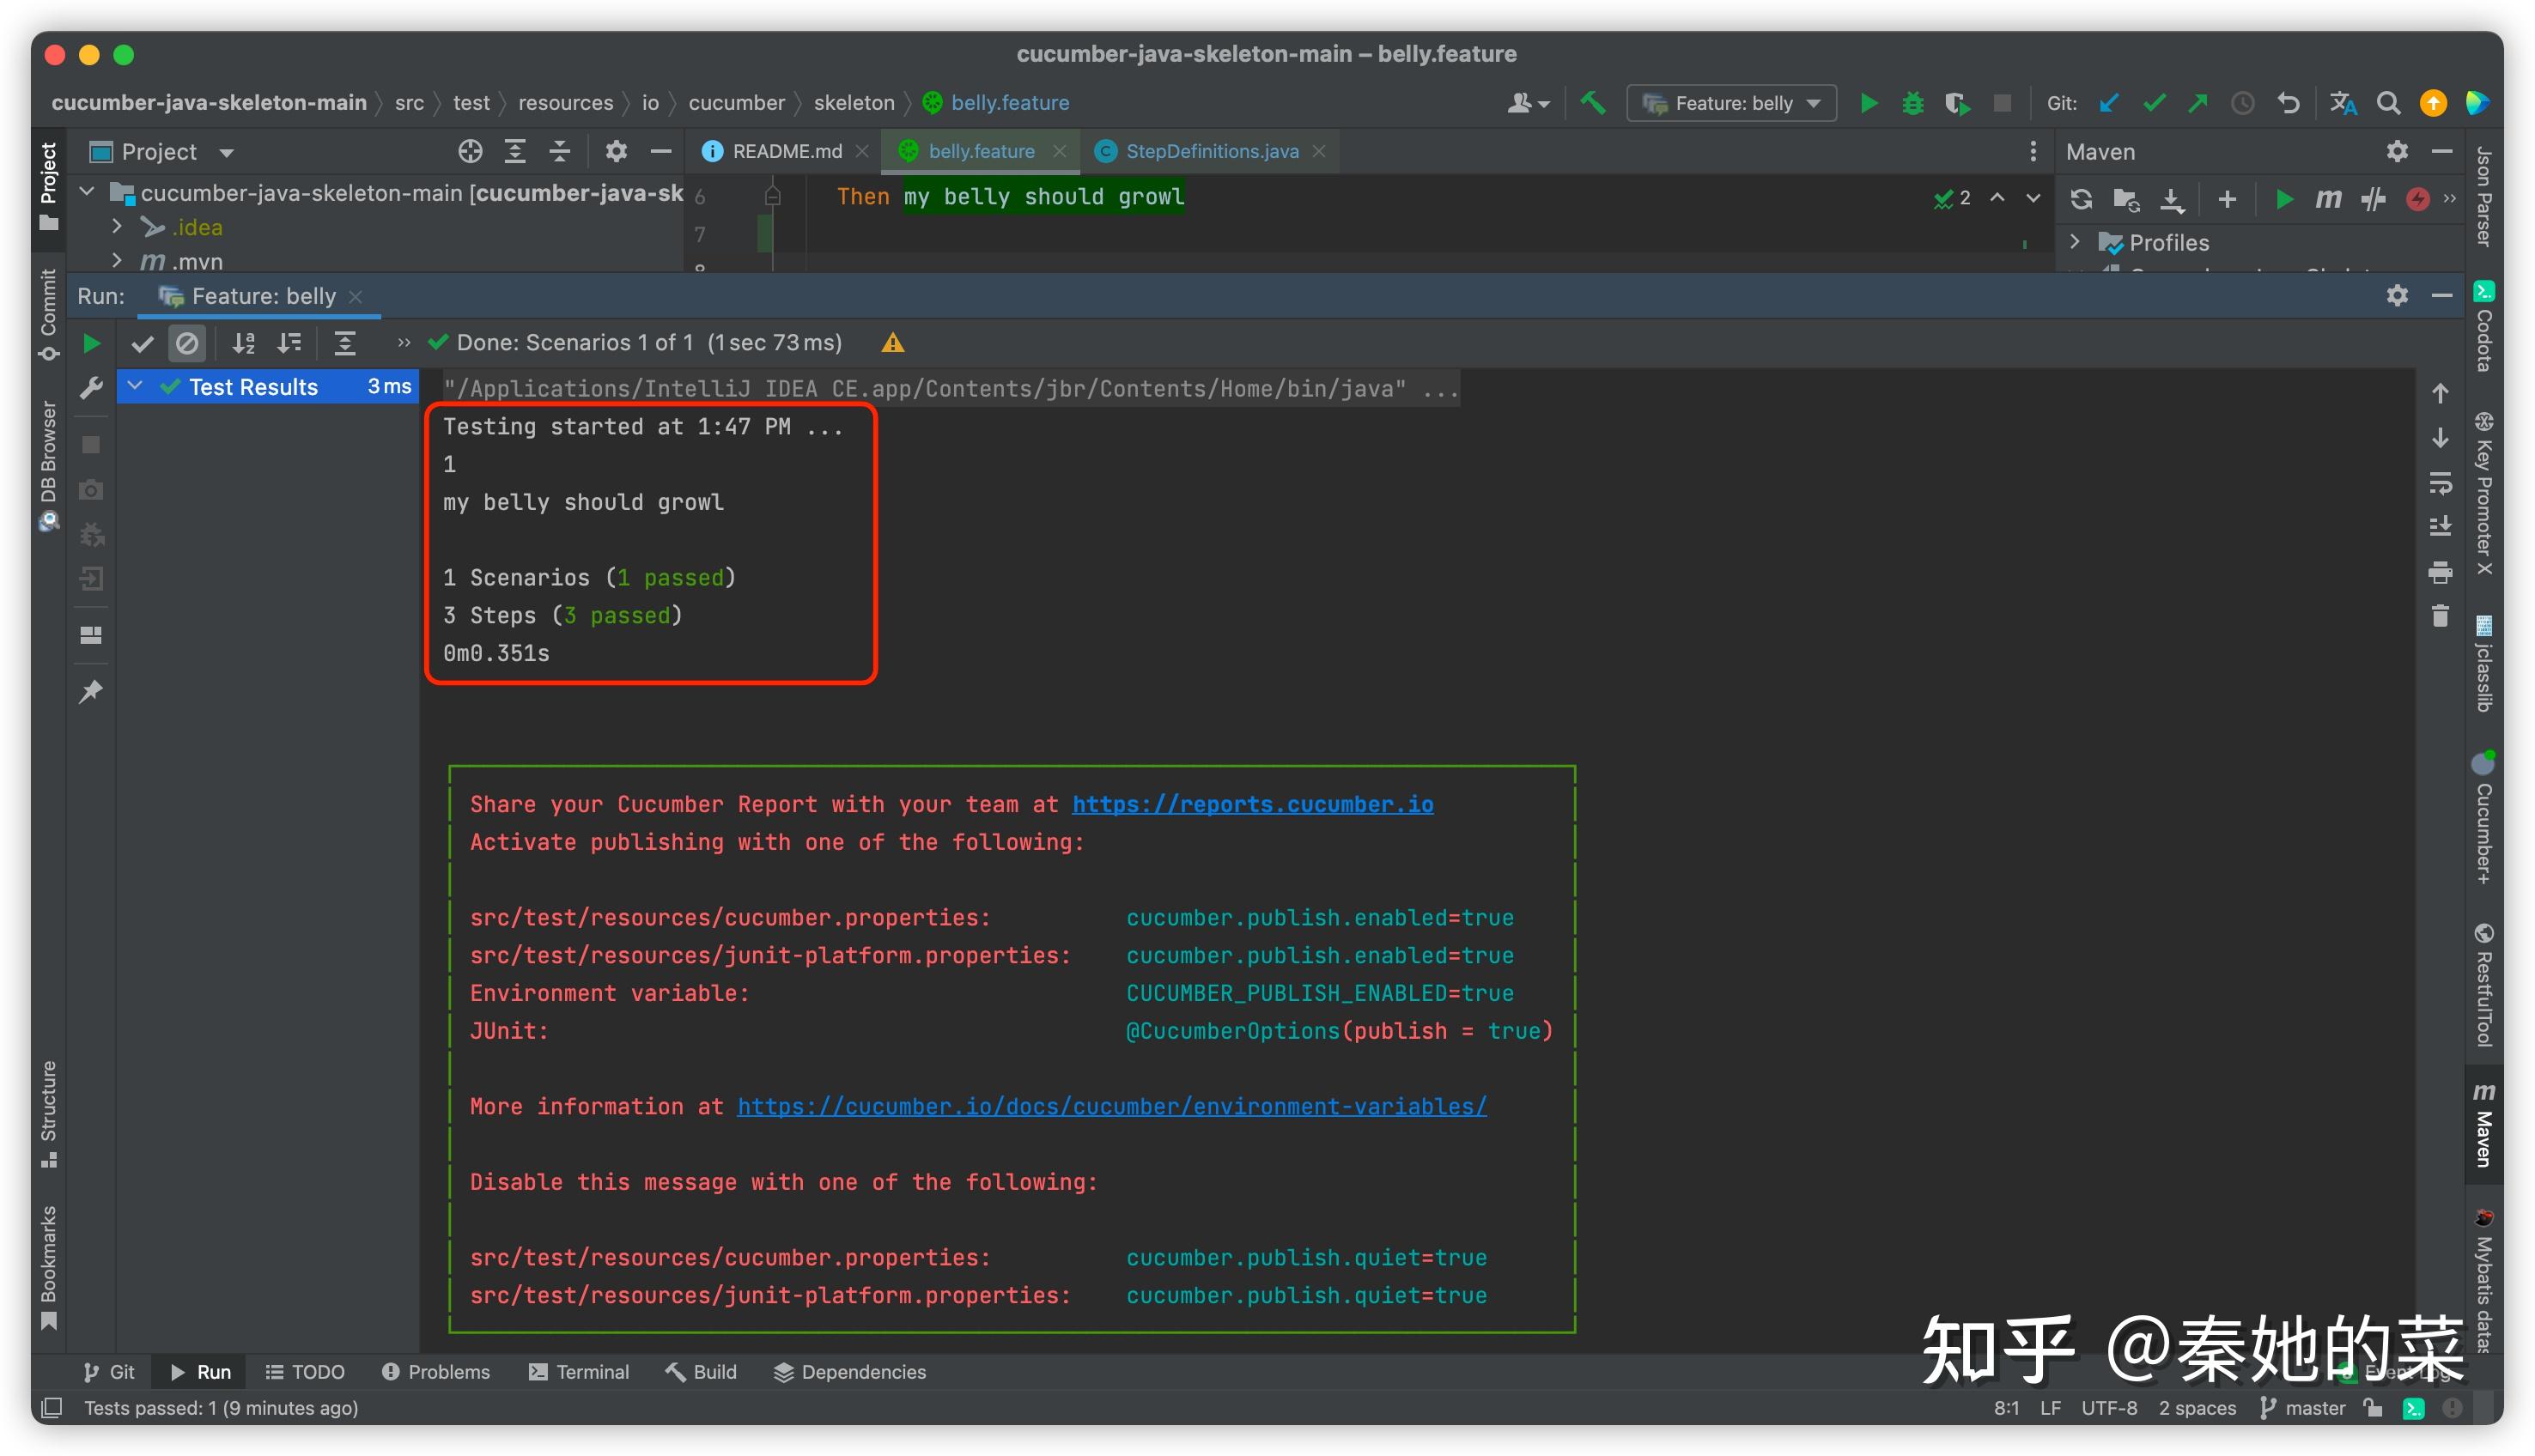Toggle Show Ignored tests button
This screenshot has width=2535, height=1456.
pos(187,344)
